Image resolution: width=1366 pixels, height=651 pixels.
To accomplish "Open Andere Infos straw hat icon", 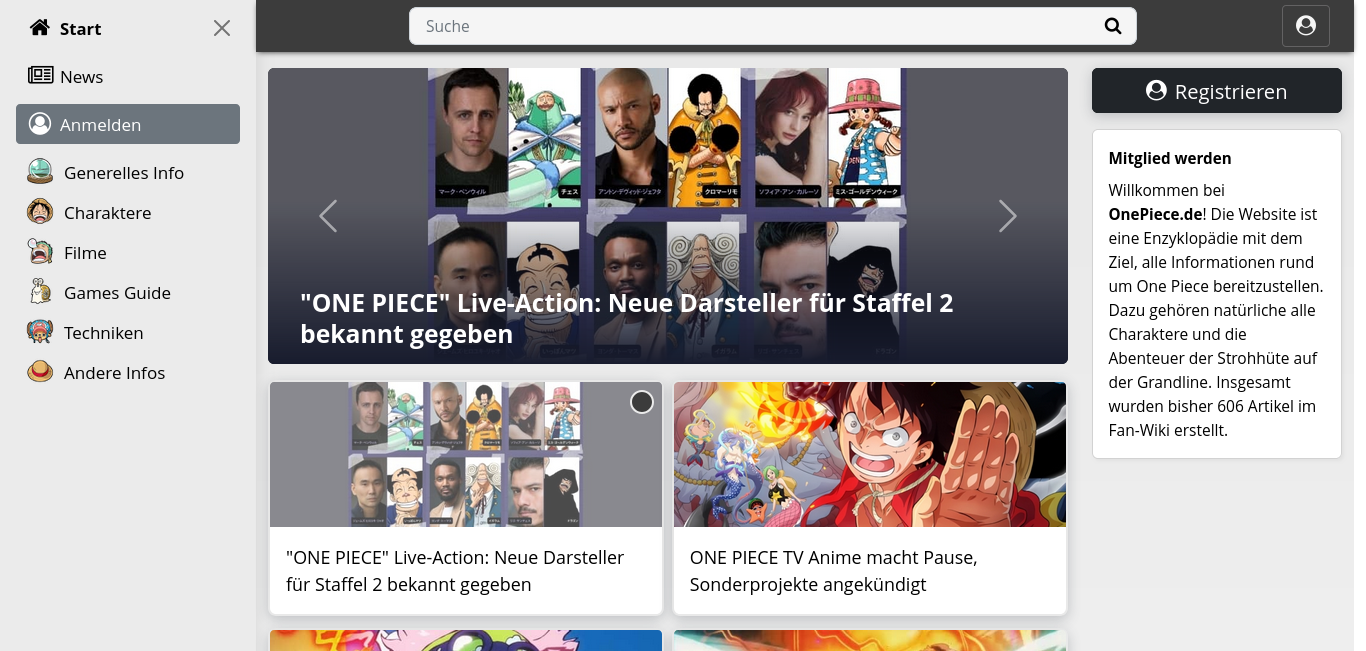I will click(40, 372).
